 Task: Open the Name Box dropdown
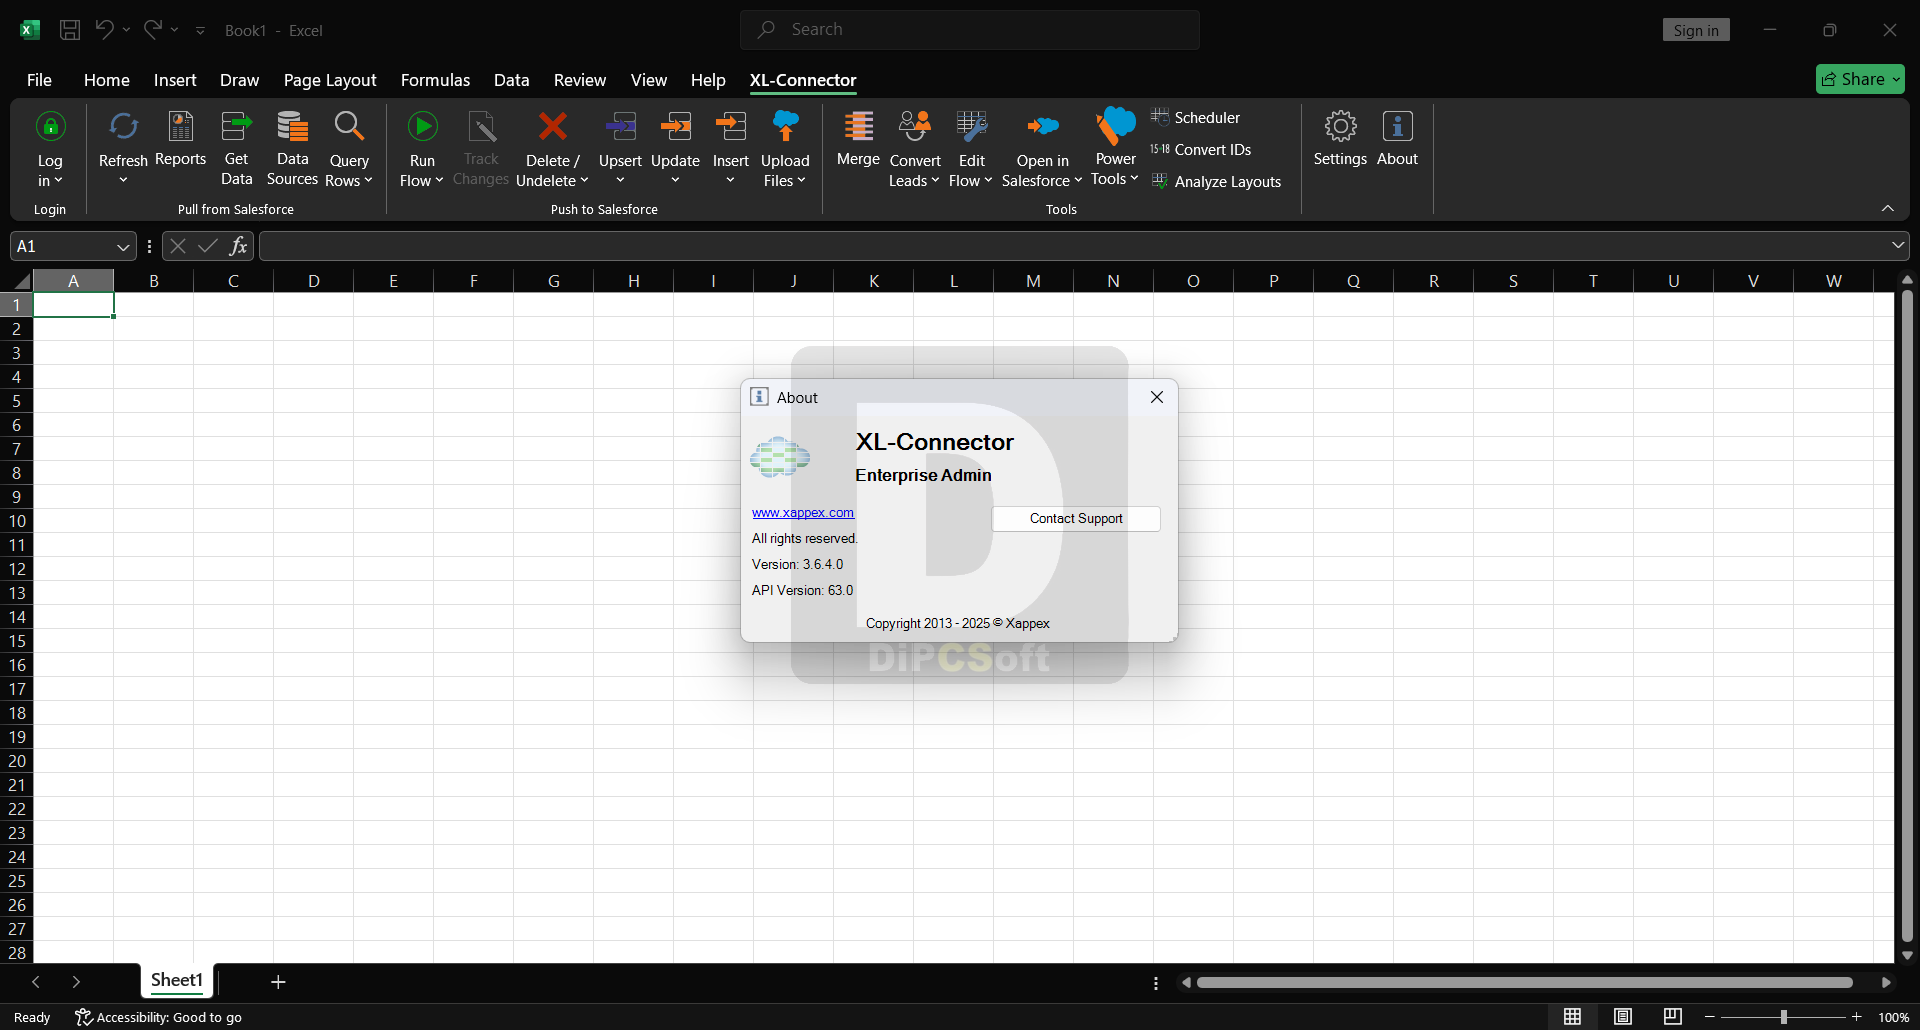(x=123, y=246)
